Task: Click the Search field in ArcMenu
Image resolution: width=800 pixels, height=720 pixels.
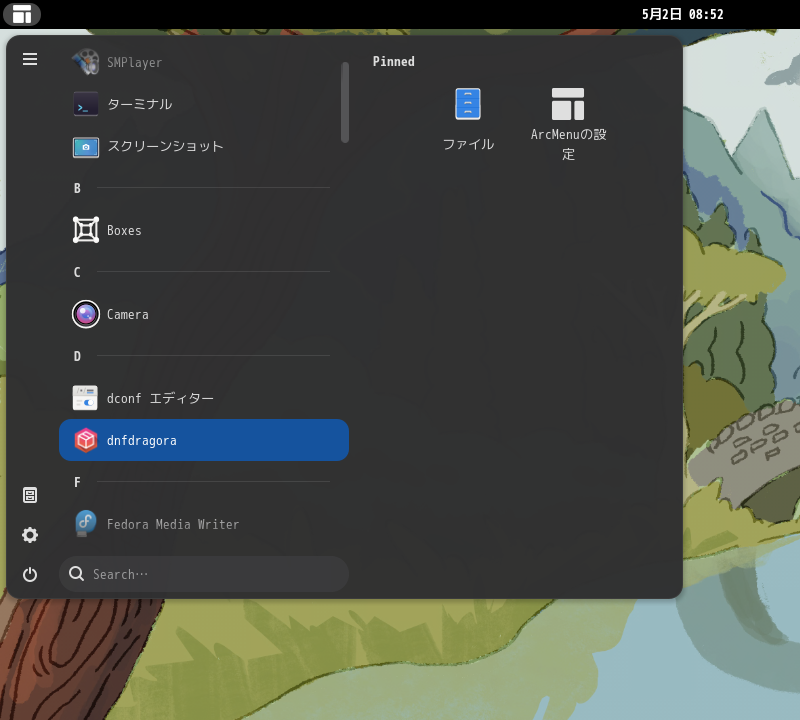Action: point(204,574)
